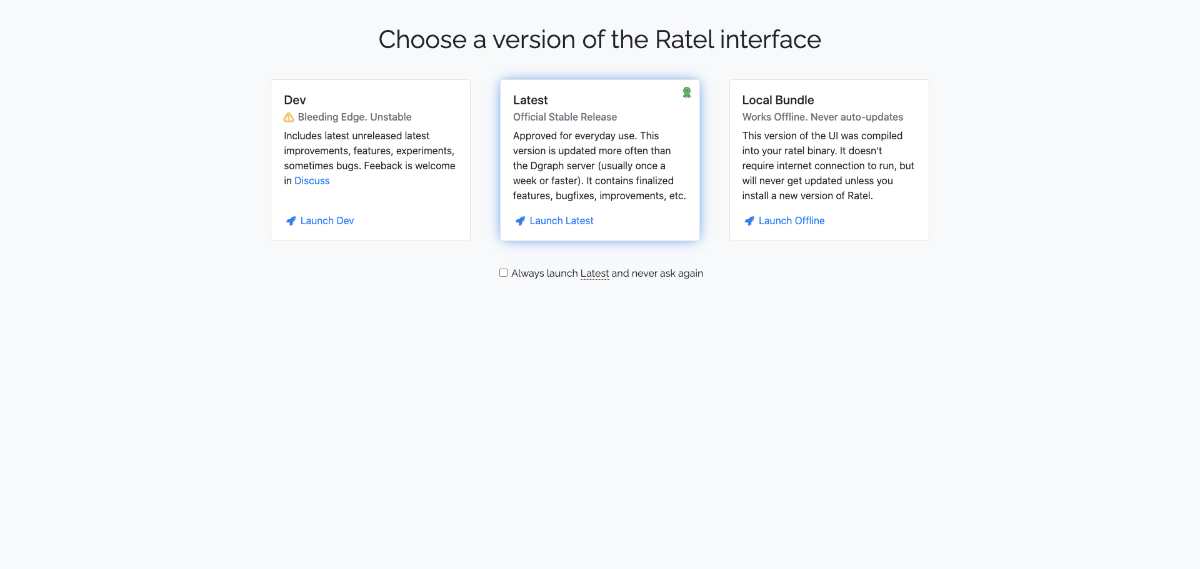Select the Dev card heading

295,100
